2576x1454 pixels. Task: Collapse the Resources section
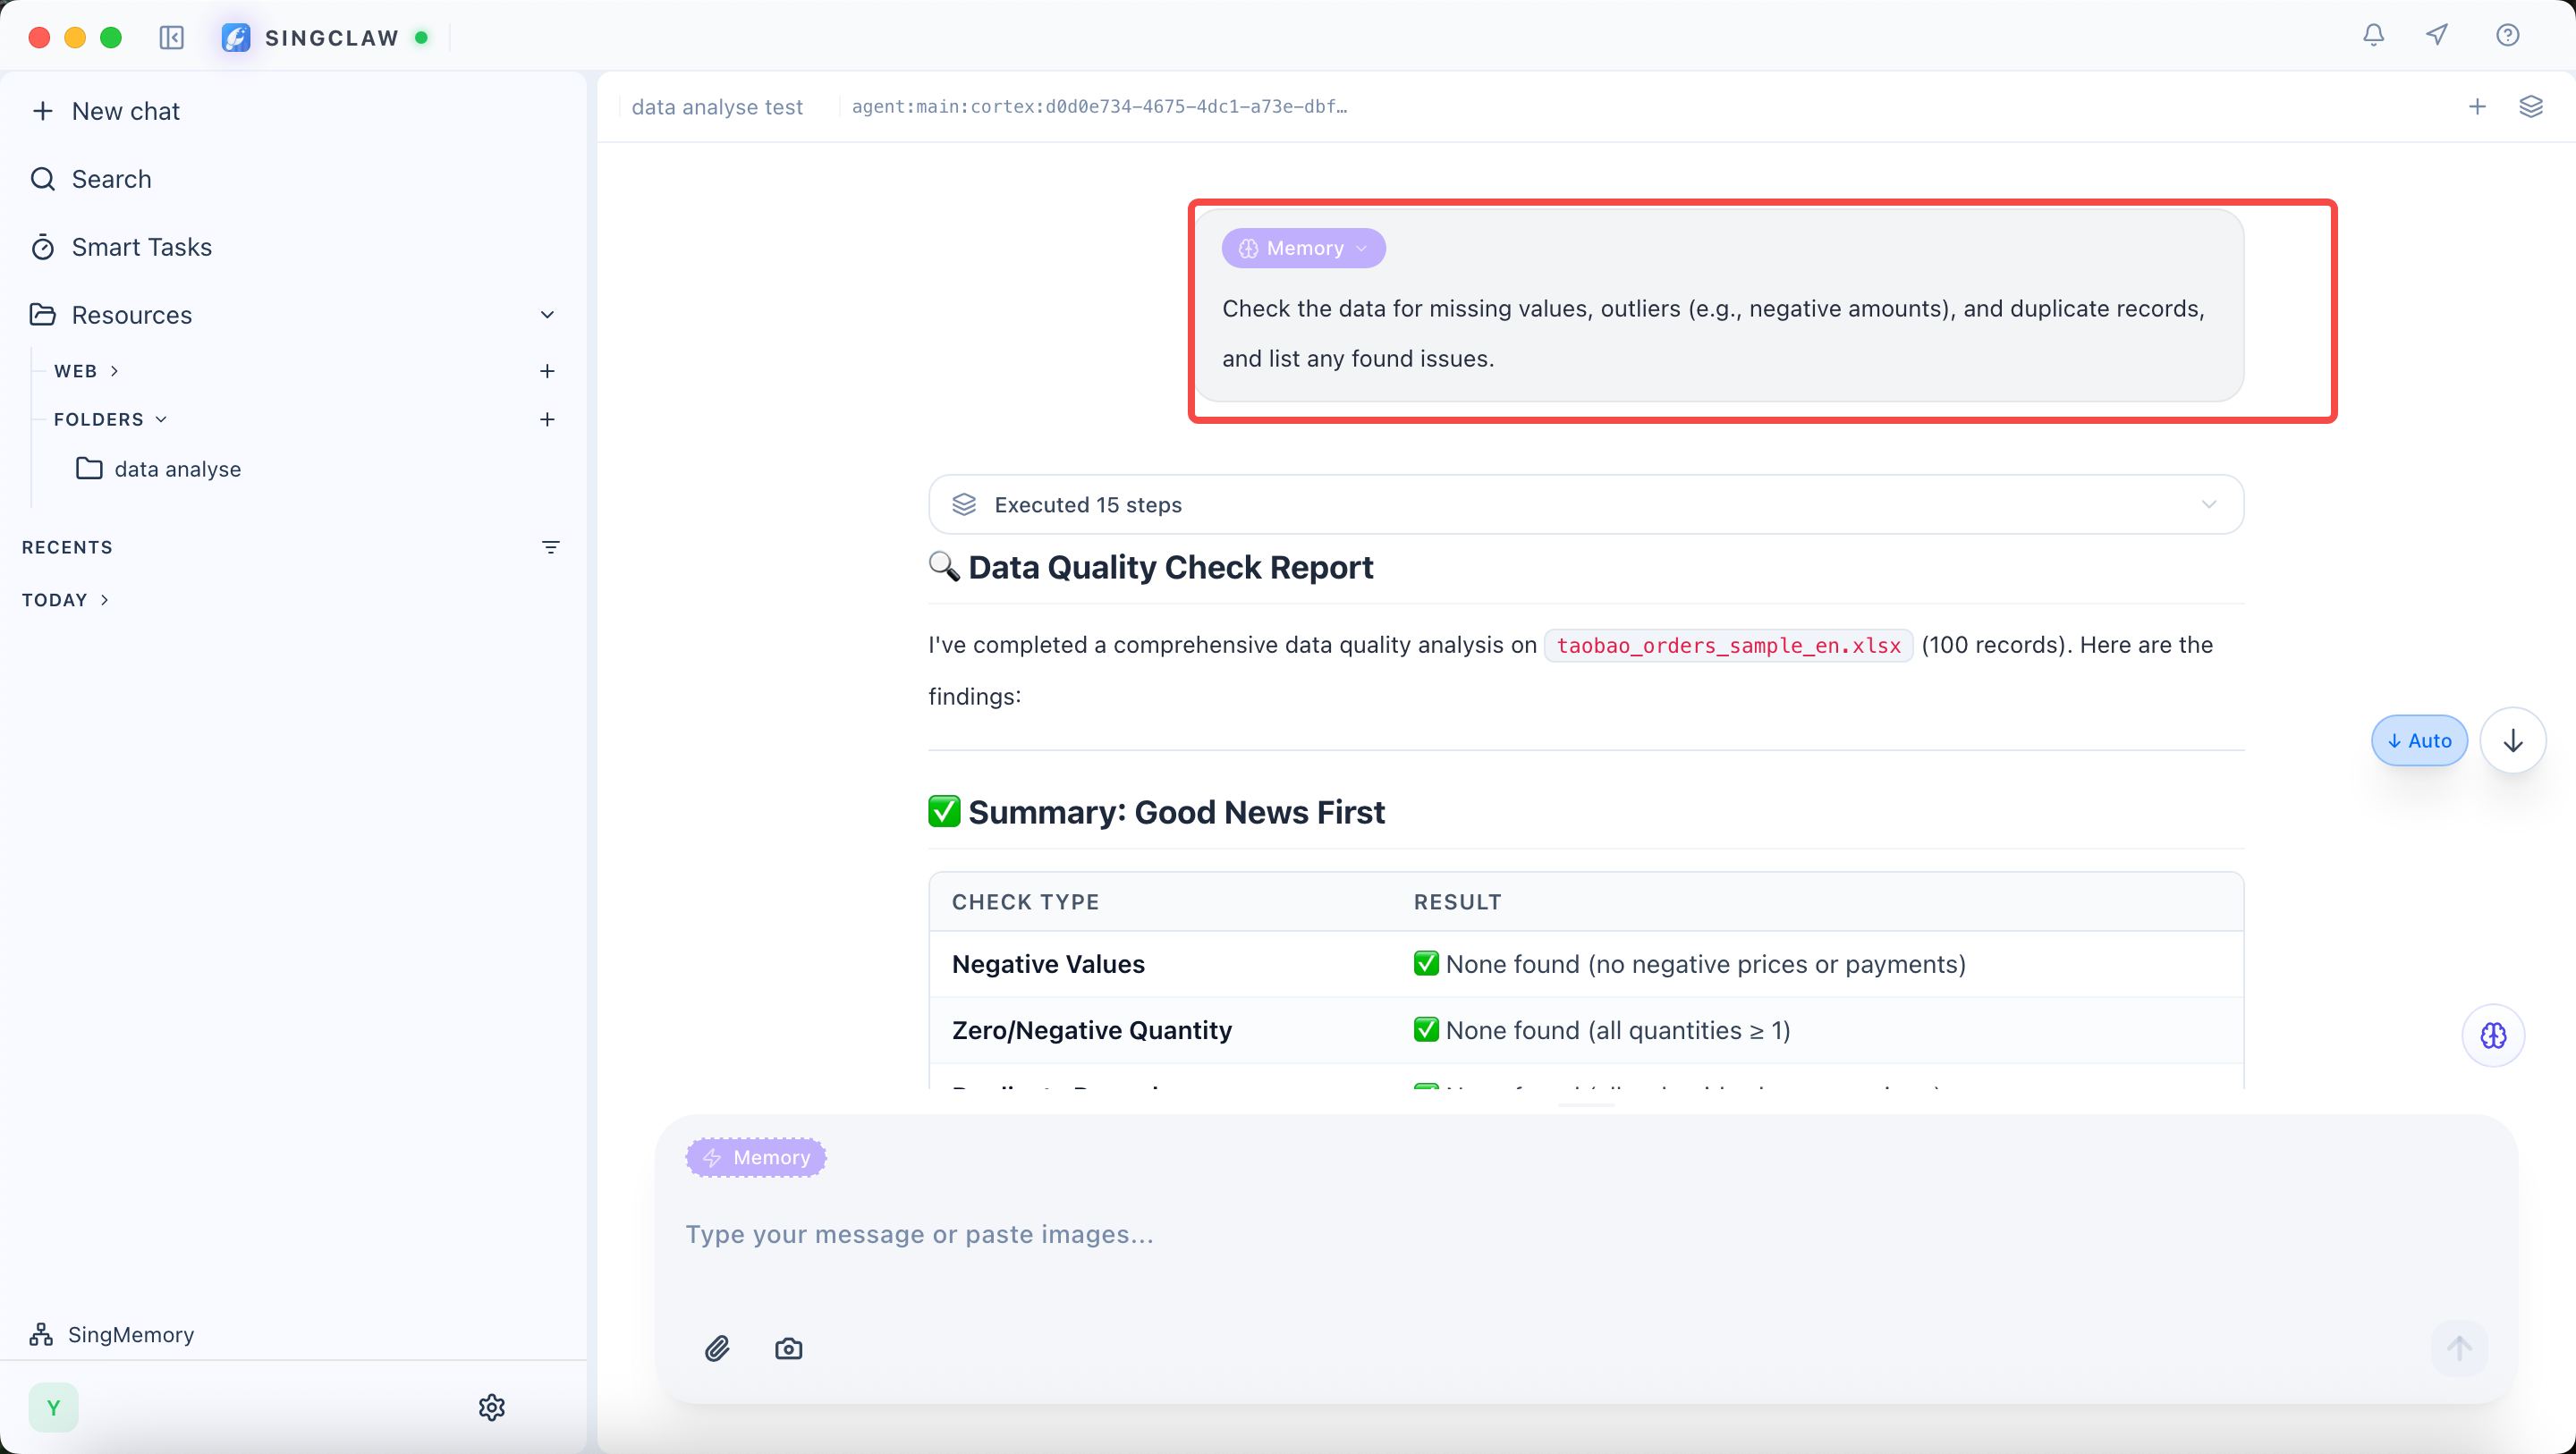(547, 315)
